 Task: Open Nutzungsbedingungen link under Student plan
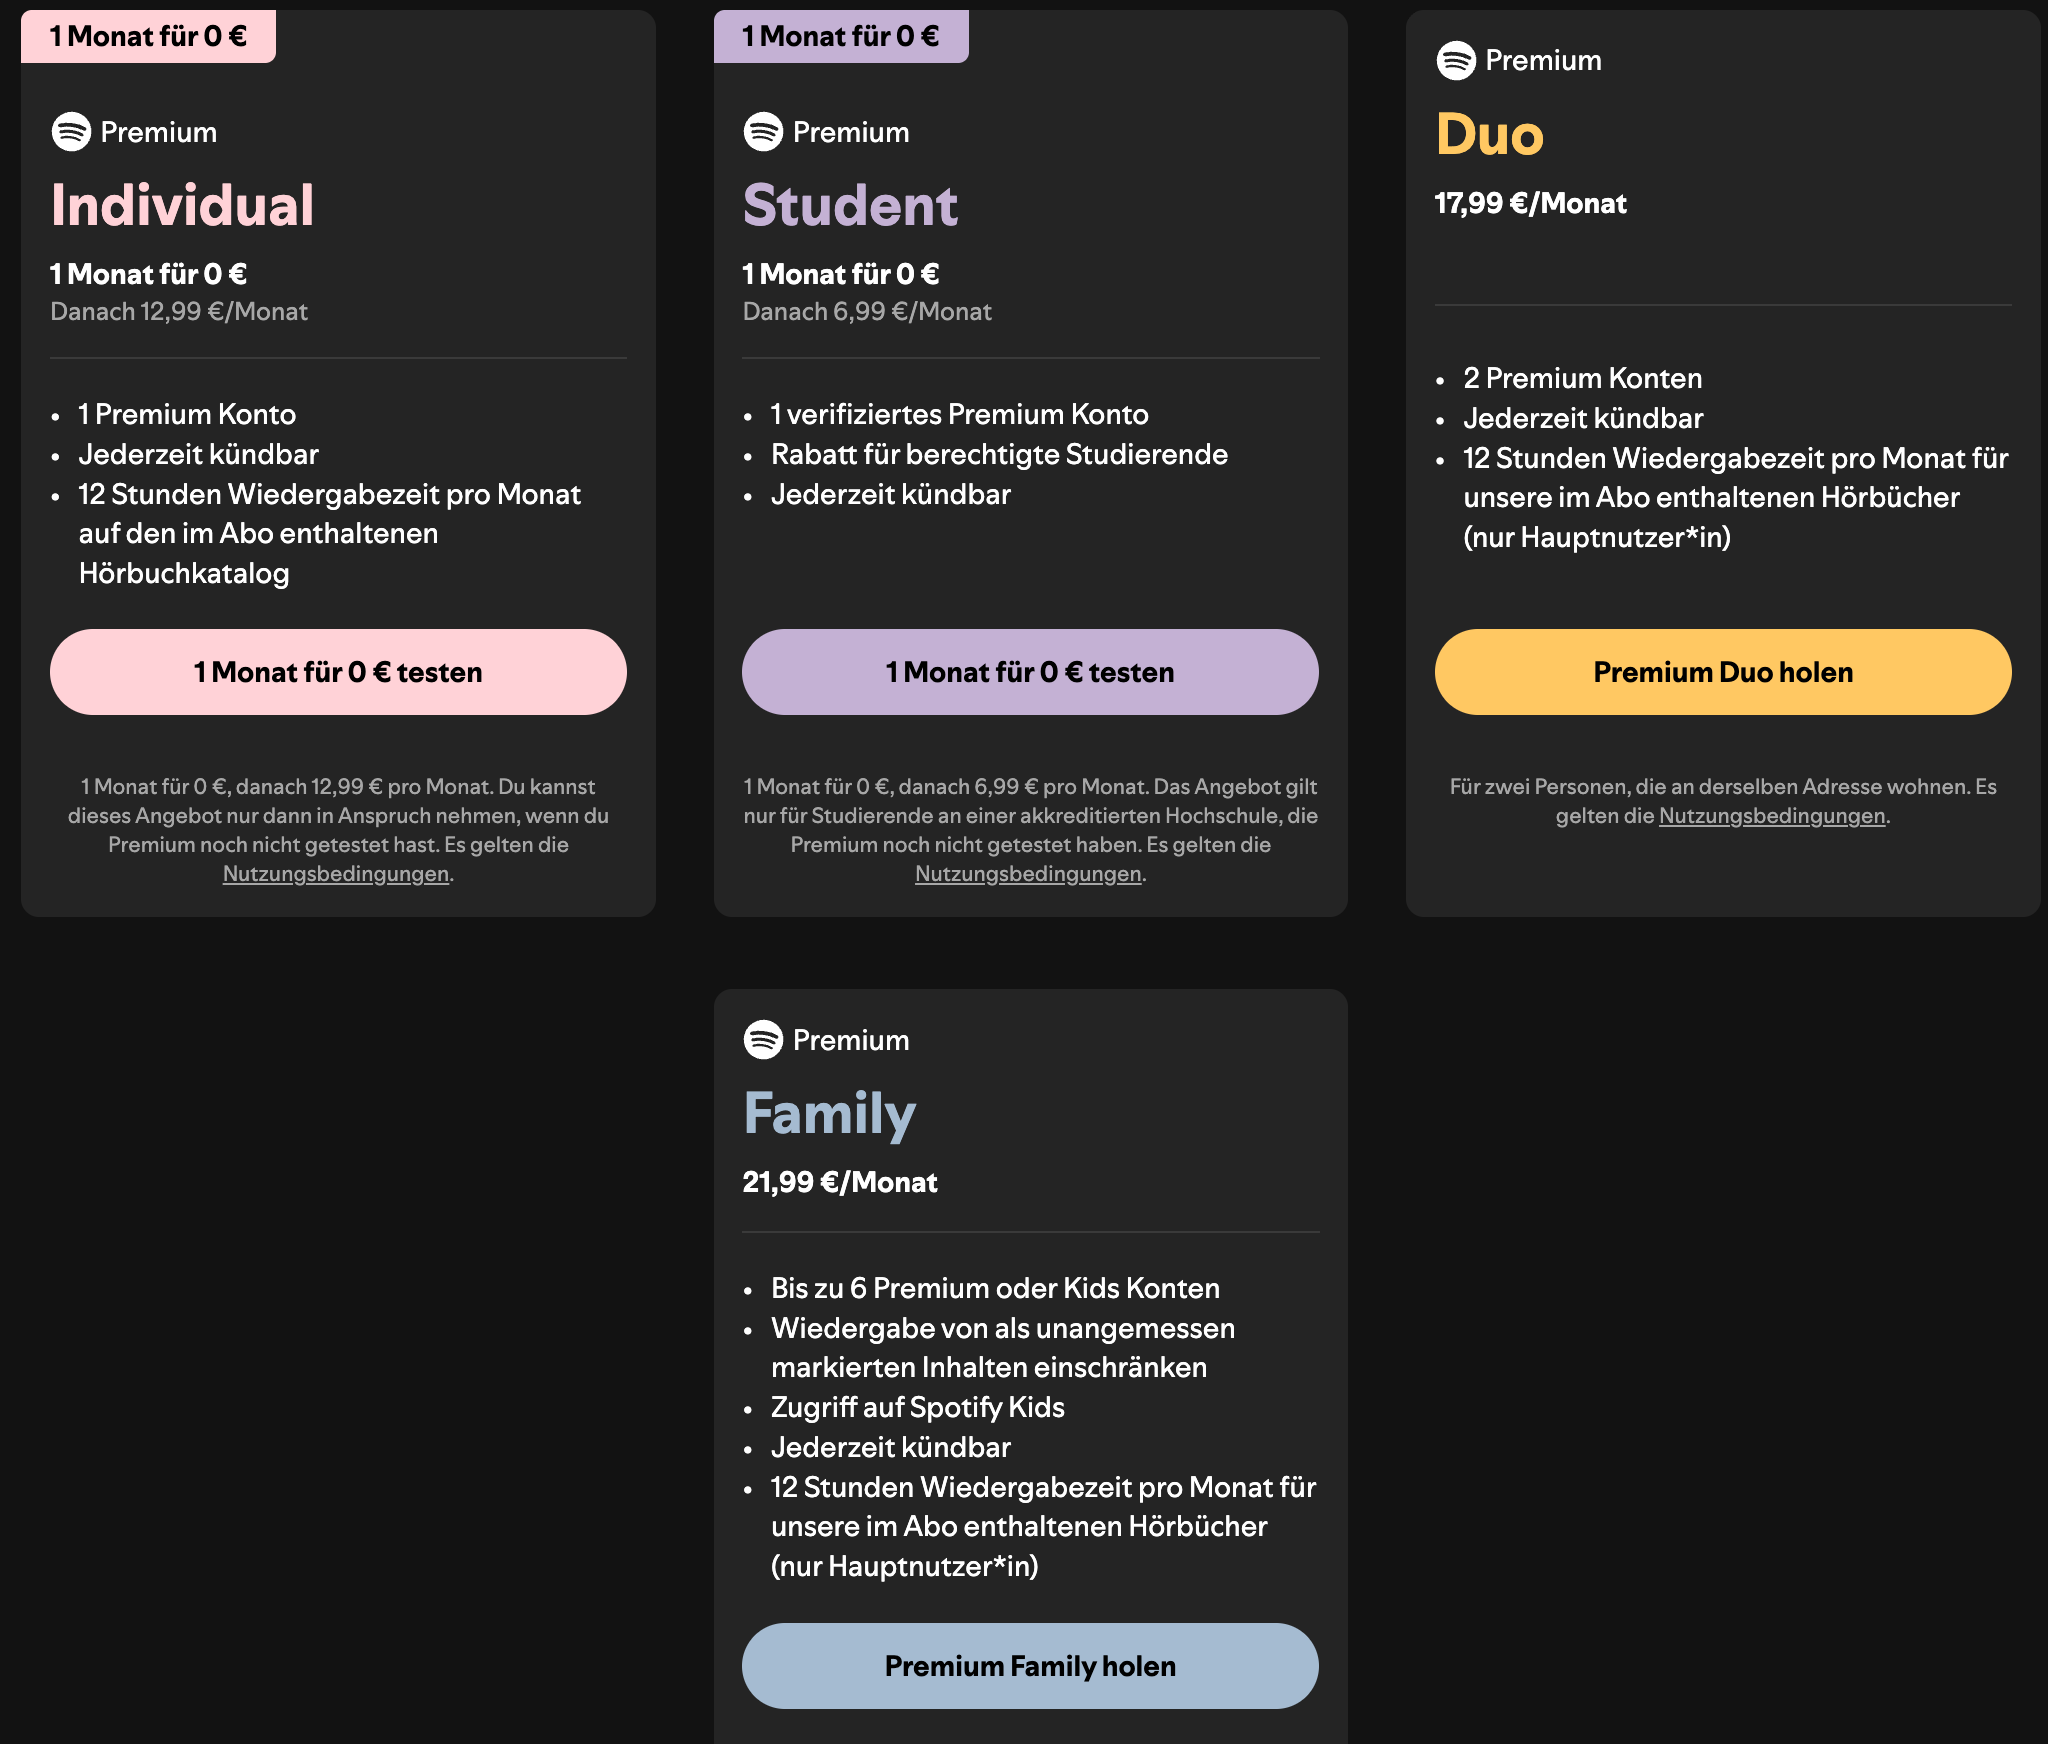pyautogui.click(x=1028, y=874)
